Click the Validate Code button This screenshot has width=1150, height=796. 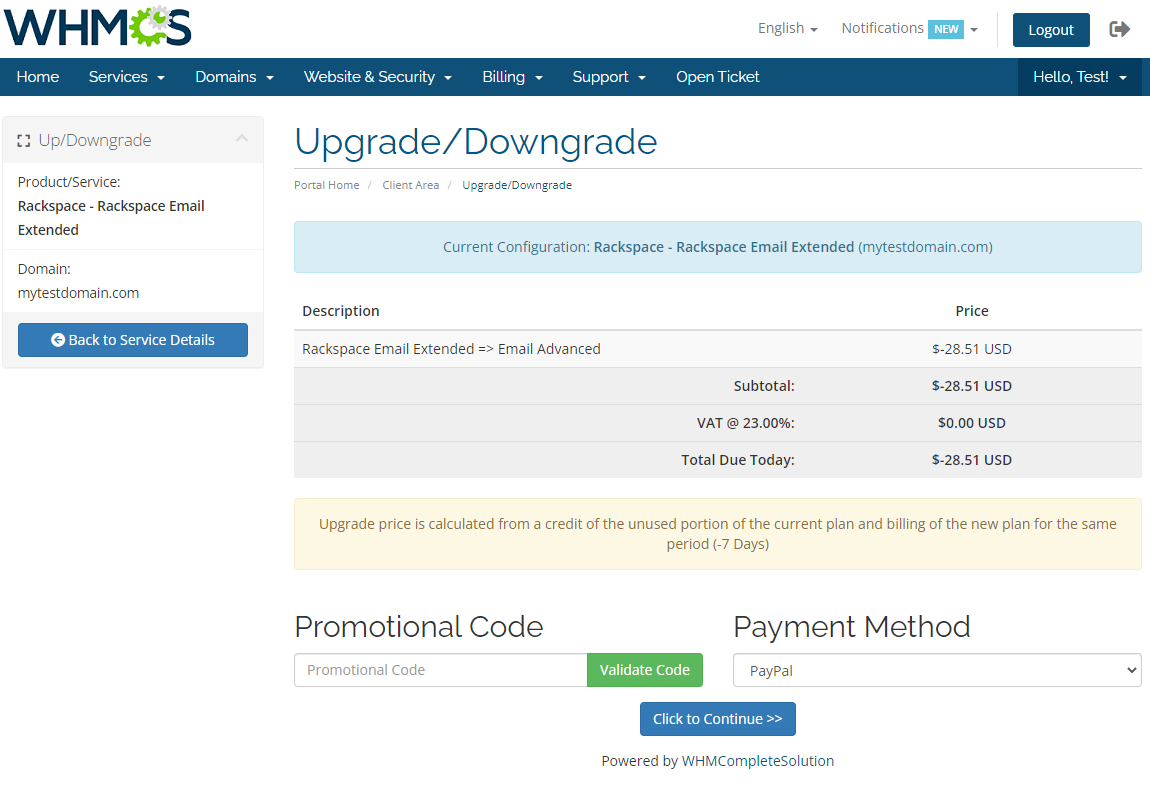[x=645, y=670]
